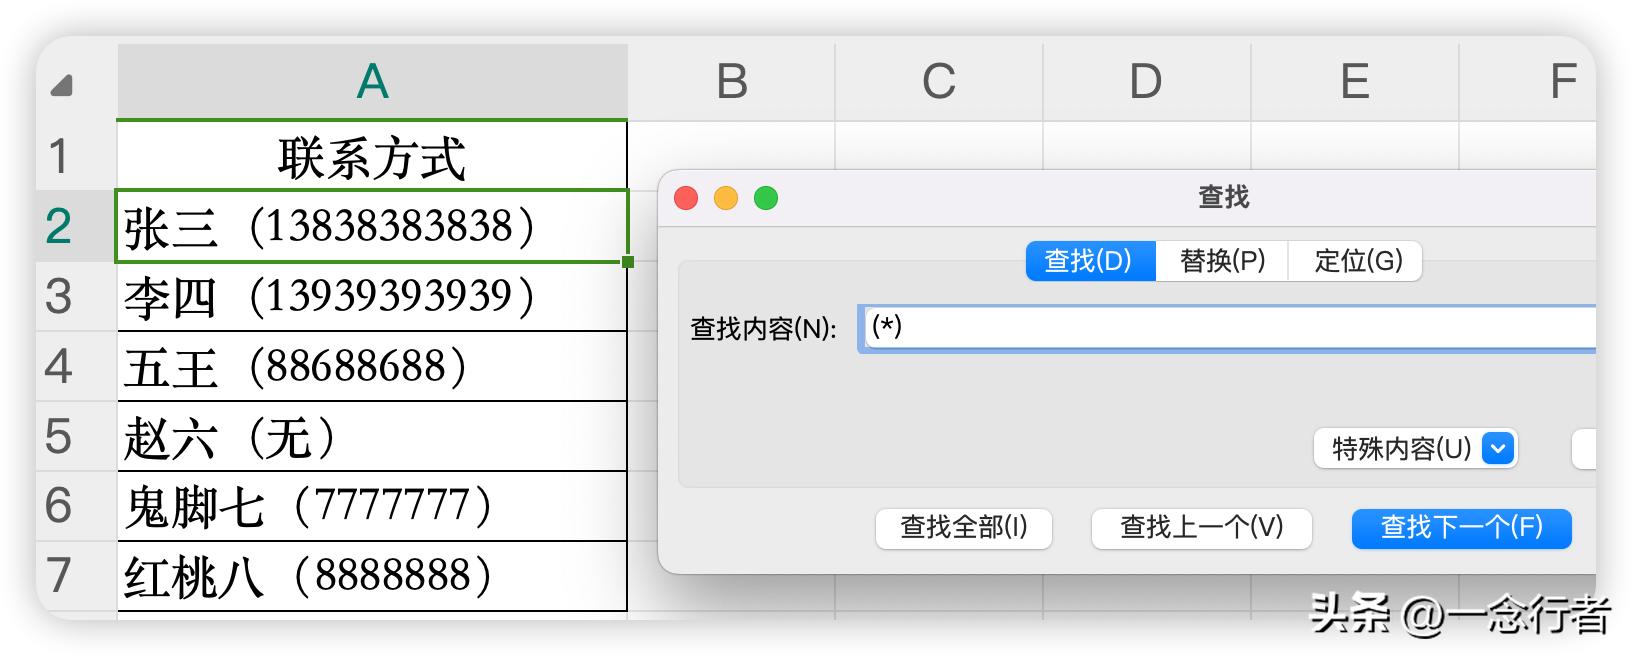Viewport: 1632px width, 656px height.
Task: Click the 查找全部(I) button
Action: [x=963, y=528]
